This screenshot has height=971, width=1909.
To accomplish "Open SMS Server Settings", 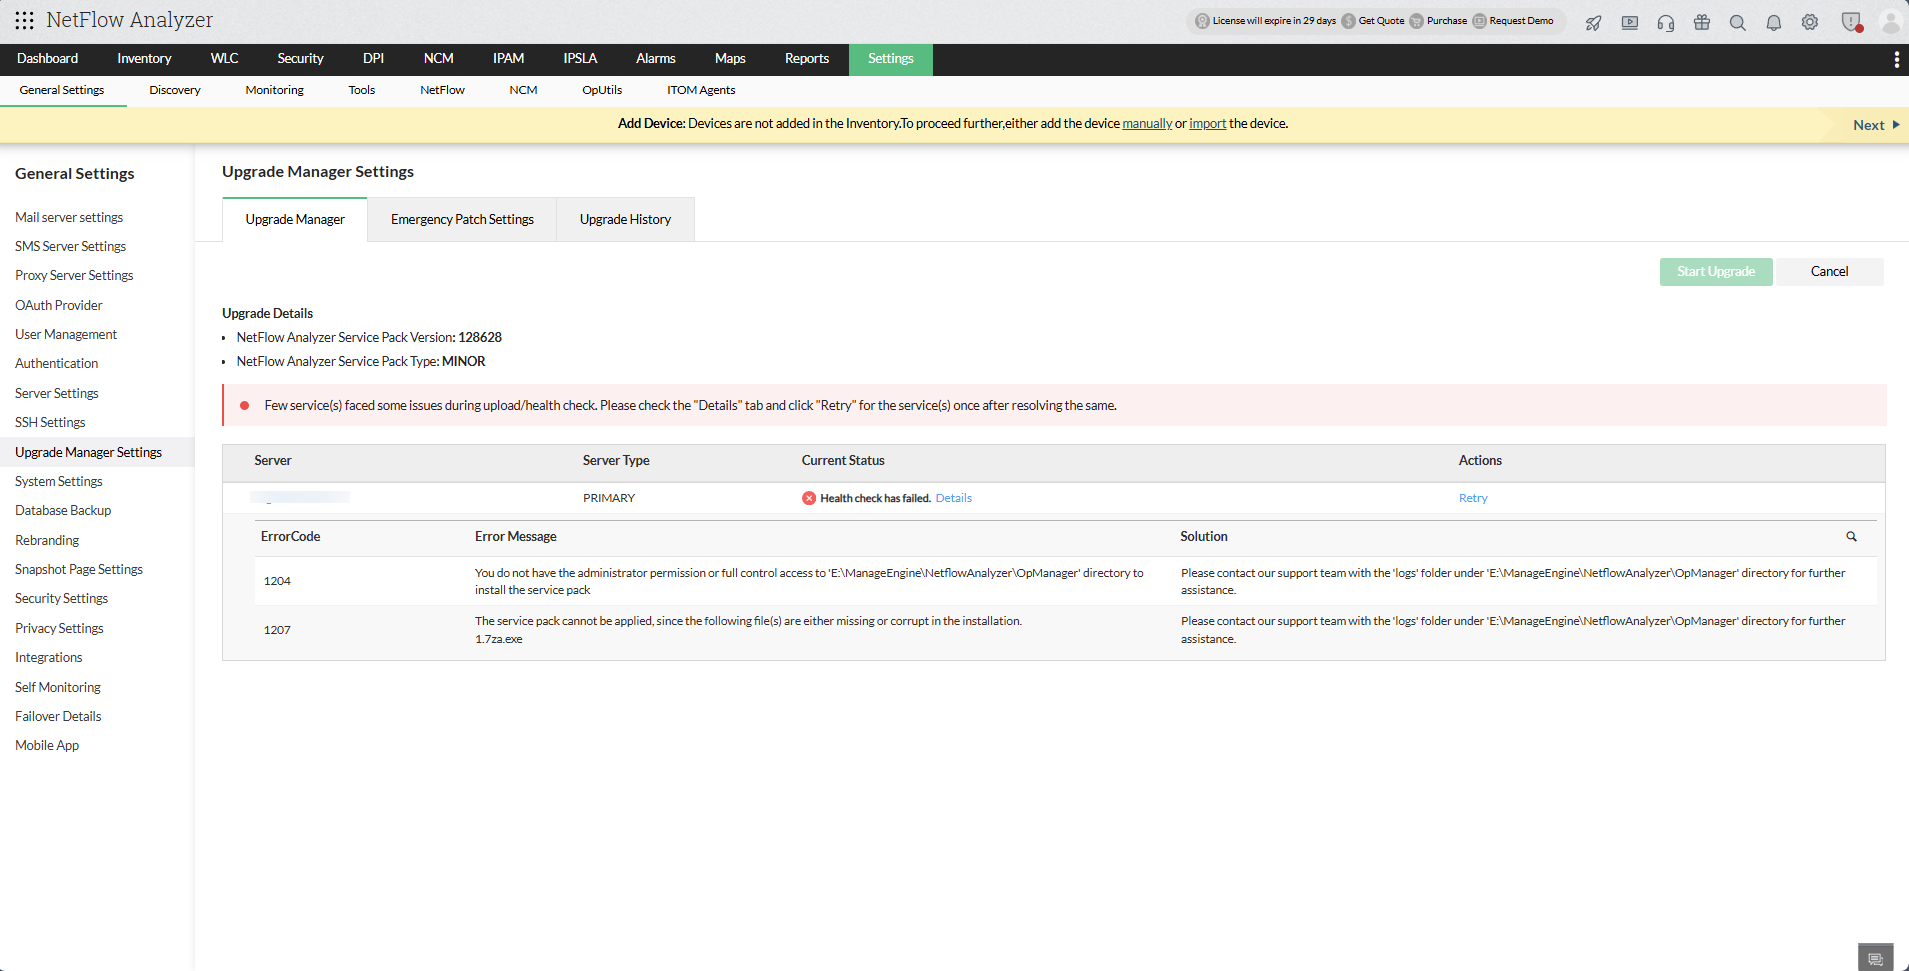I will (70, 246).
